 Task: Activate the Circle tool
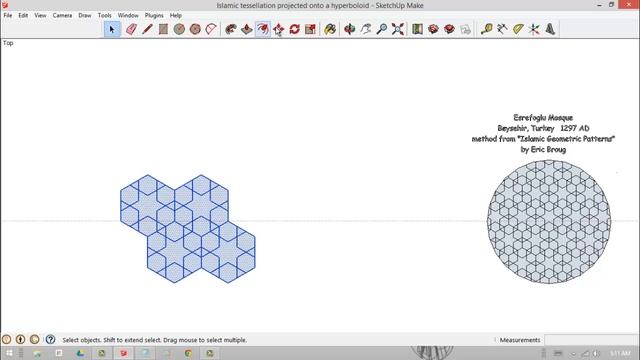(x=179, y=29)
